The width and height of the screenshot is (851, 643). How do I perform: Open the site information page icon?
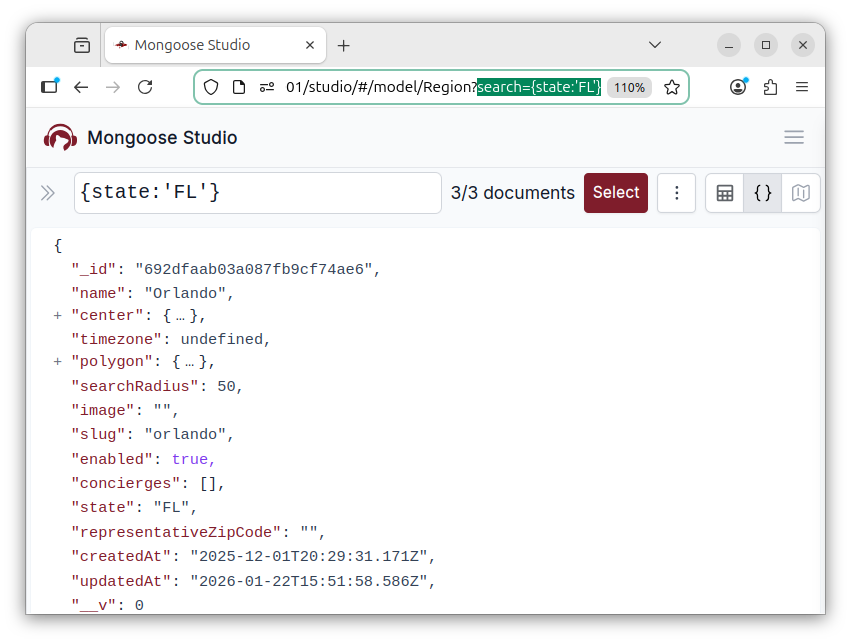(239, 87)
